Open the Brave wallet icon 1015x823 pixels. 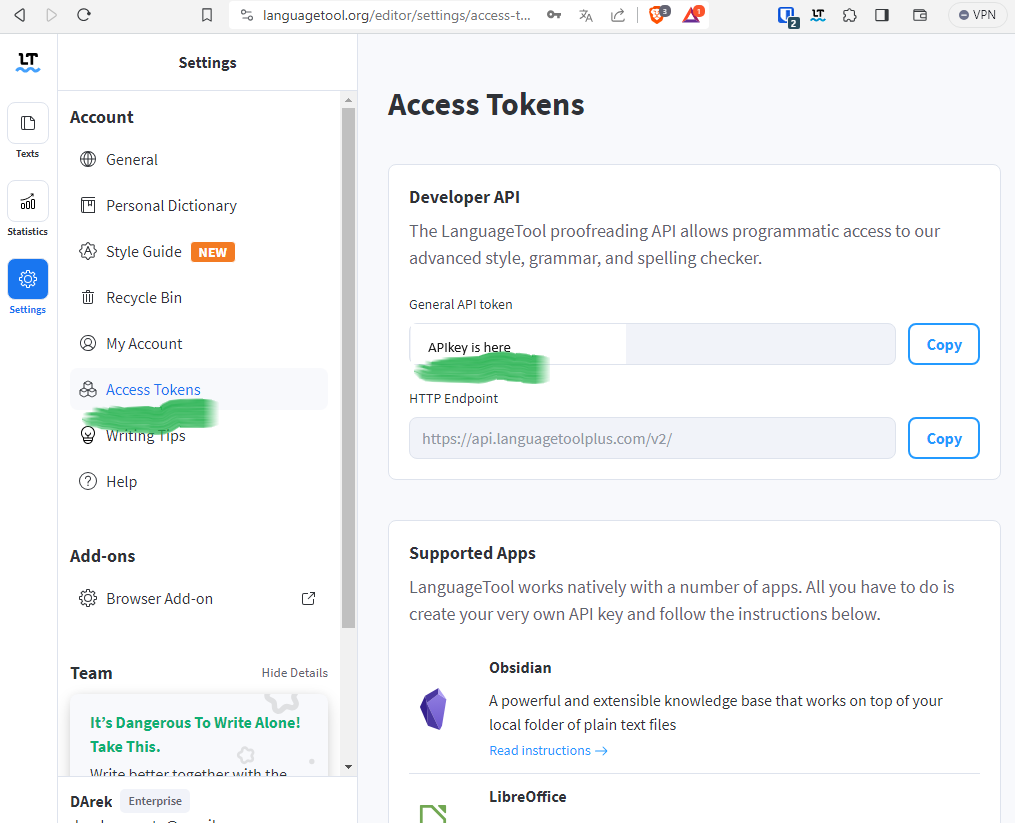[920, 15]
